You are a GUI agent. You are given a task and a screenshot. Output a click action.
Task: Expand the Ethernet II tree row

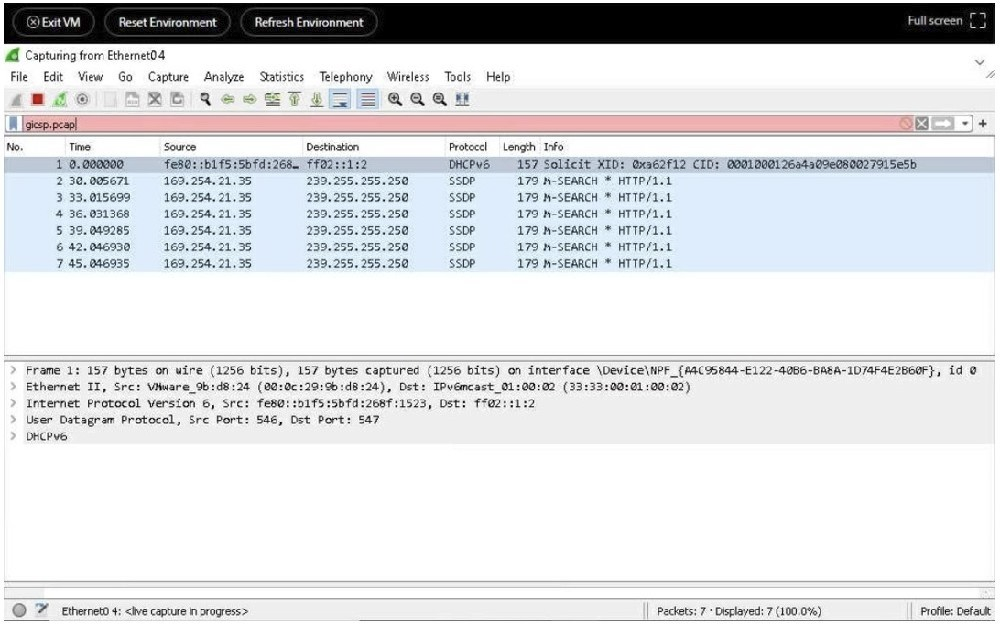(x=12, y=386)
